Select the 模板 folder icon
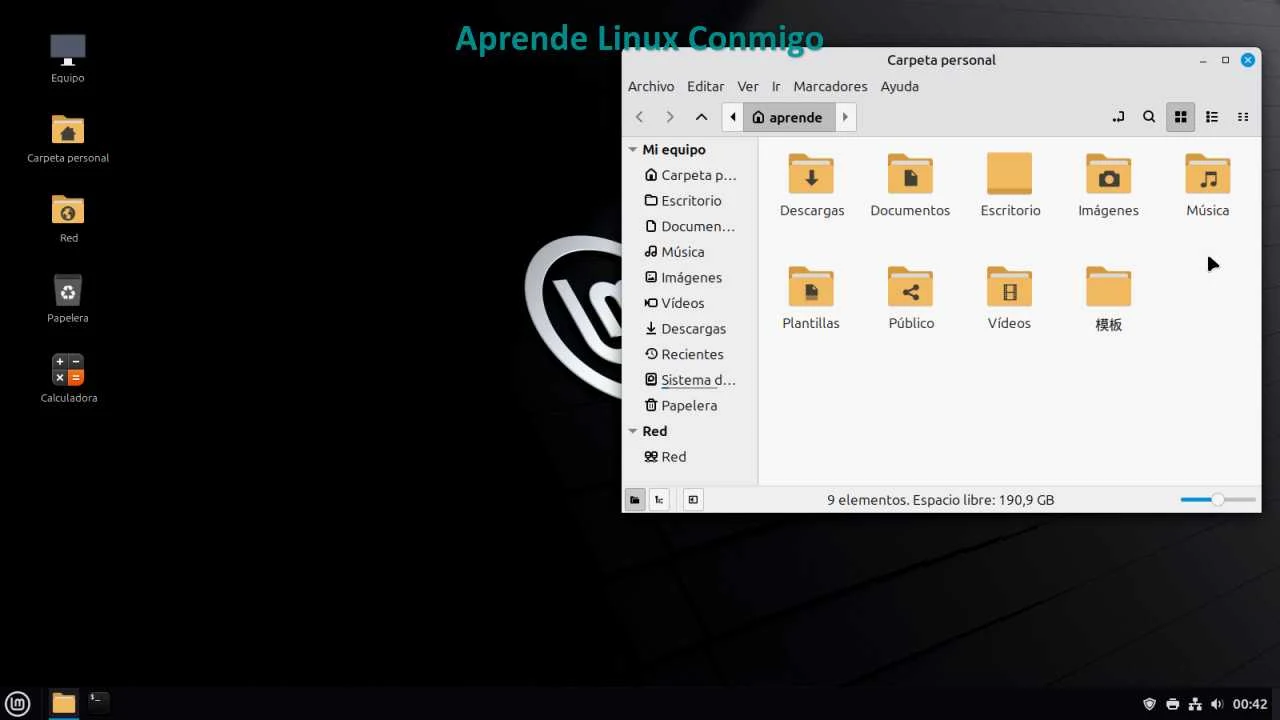Screen dimensions: 1280x720 [x=1108, y=287]
